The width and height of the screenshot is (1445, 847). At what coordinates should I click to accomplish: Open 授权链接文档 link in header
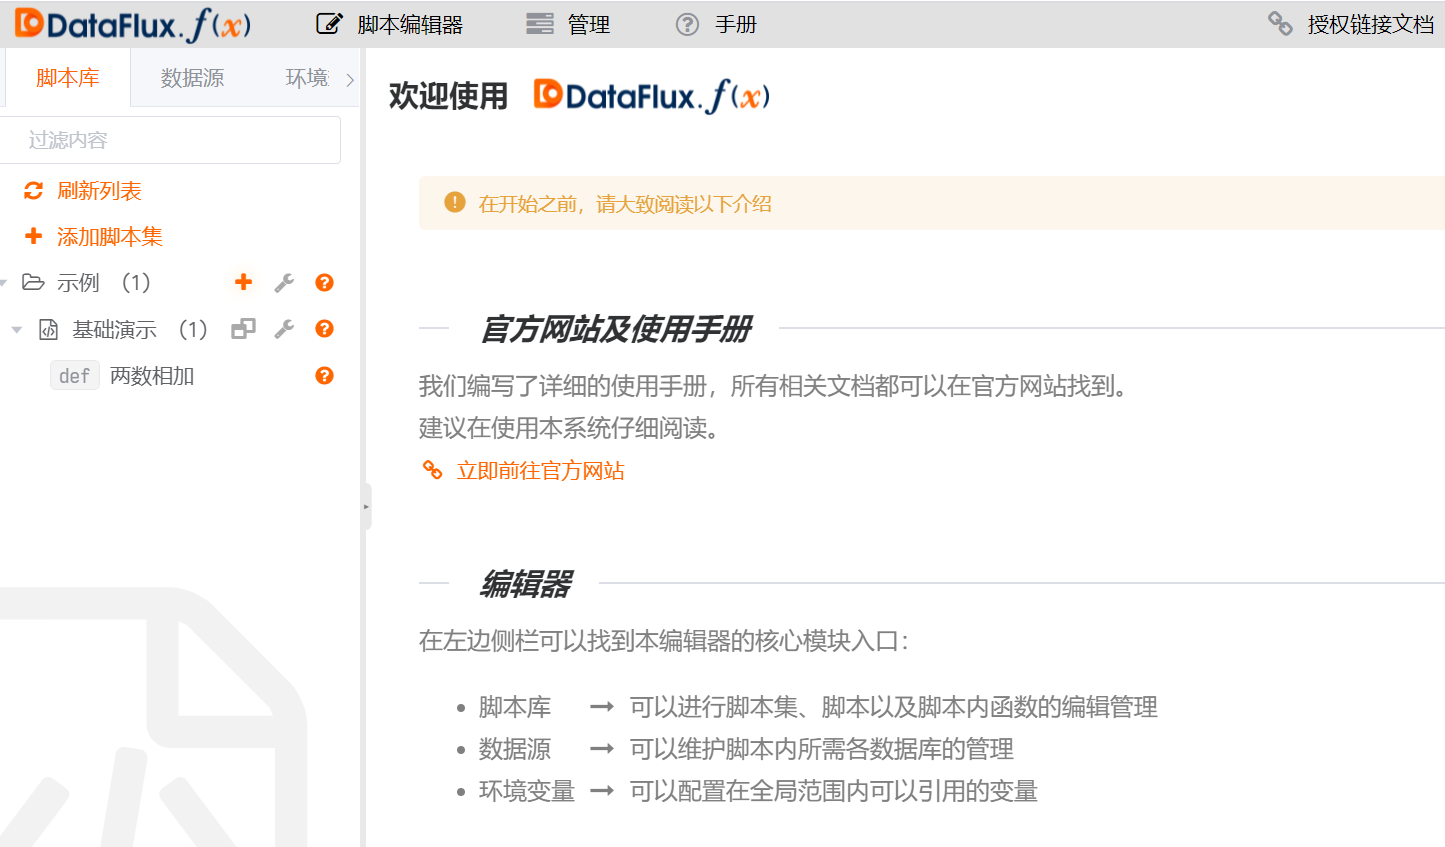[1351, 24]
